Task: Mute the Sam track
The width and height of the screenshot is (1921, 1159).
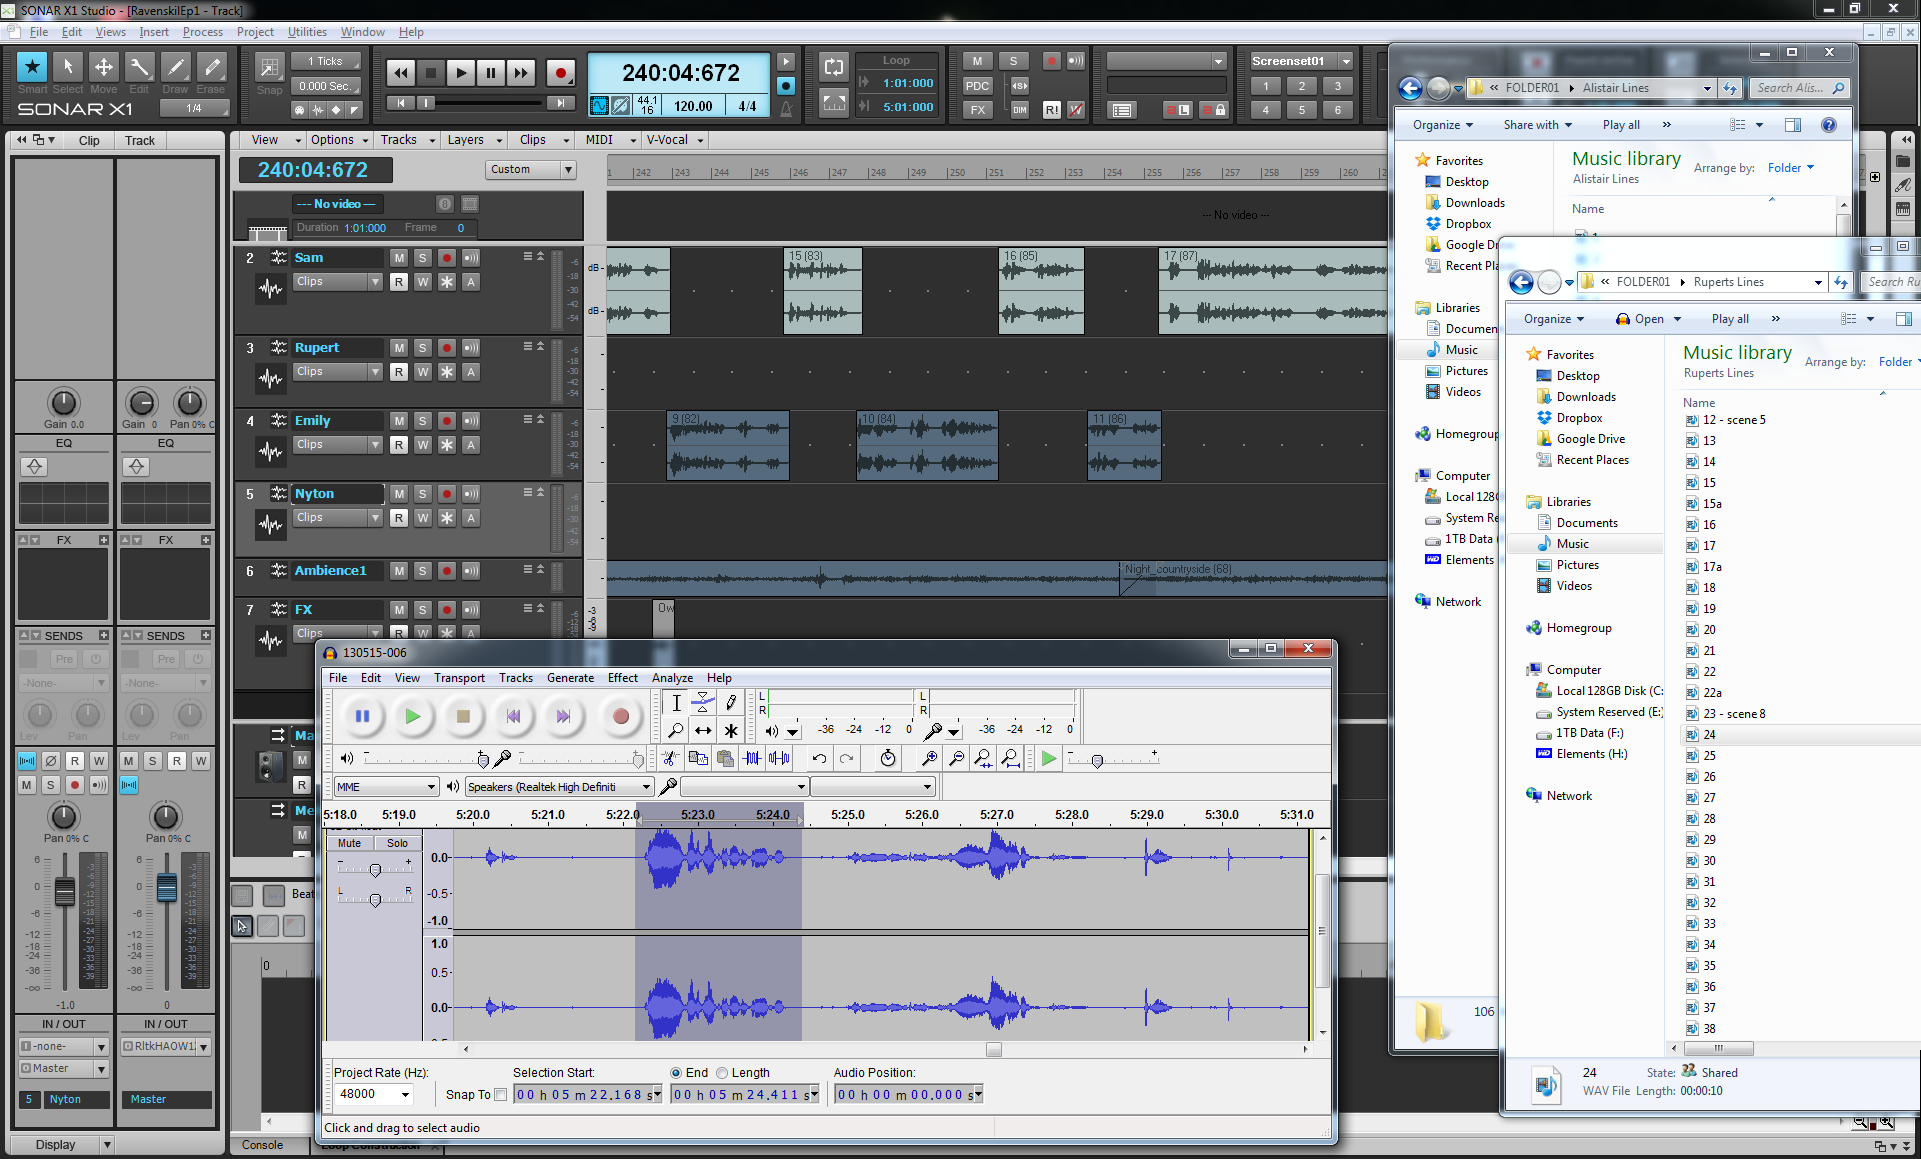Action: click(399, 258)
